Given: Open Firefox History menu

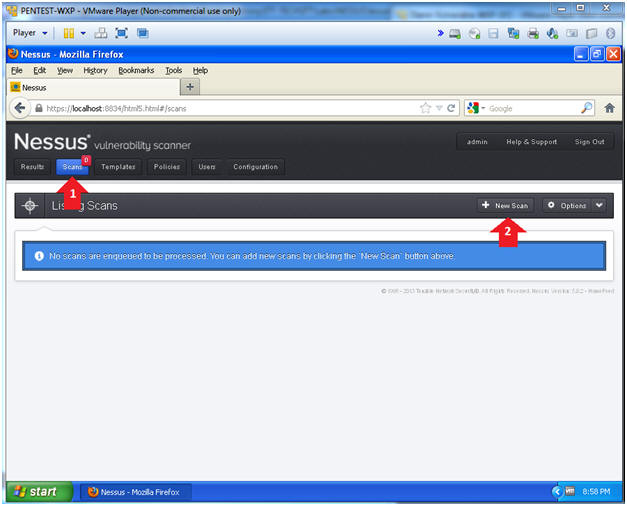Looking at the screenshot, I should click(x=95, y=71).
